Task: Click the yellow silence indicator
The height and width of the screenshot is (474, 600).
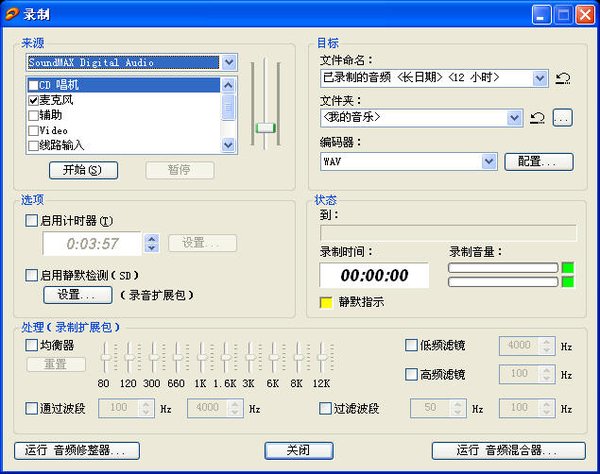Action: [x=325, y=301]
